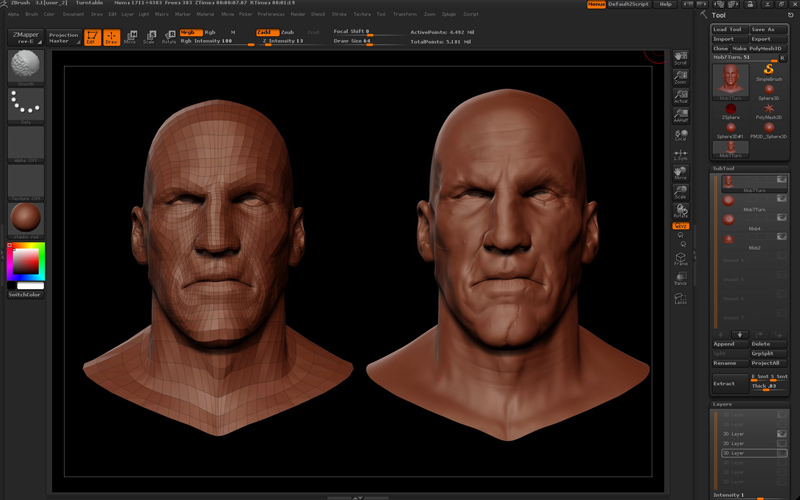Toggle Local transformations icon
This screenshot has width=800, height=500.
pyautogui.click(x=680, y=135)
